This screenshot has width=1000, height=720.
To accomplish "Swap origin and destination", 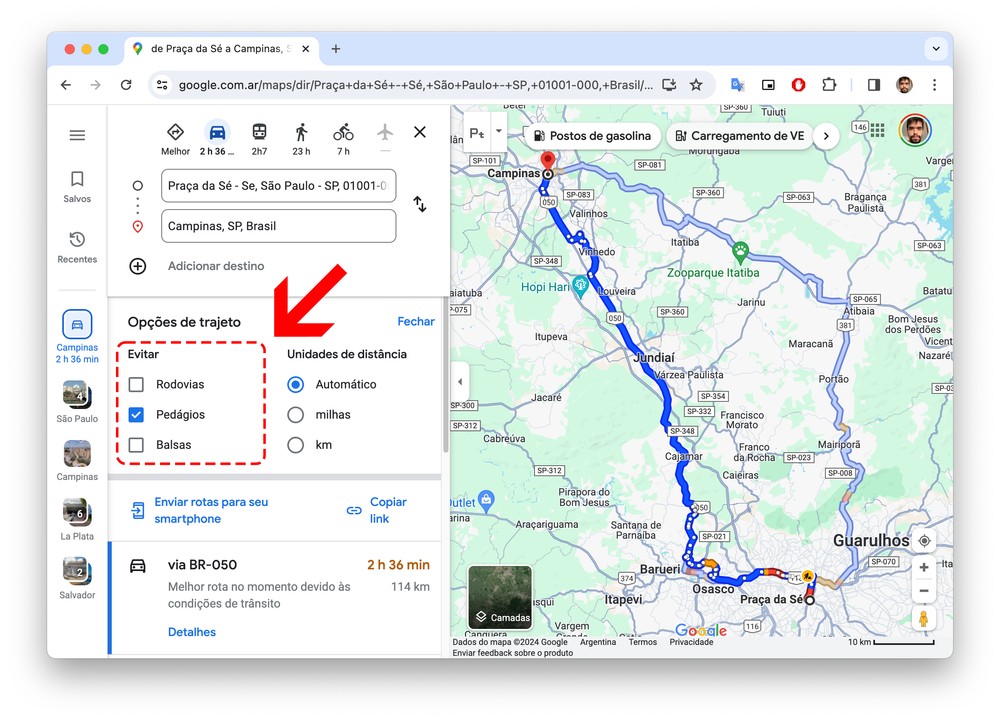I will click(x=420, y=204).
